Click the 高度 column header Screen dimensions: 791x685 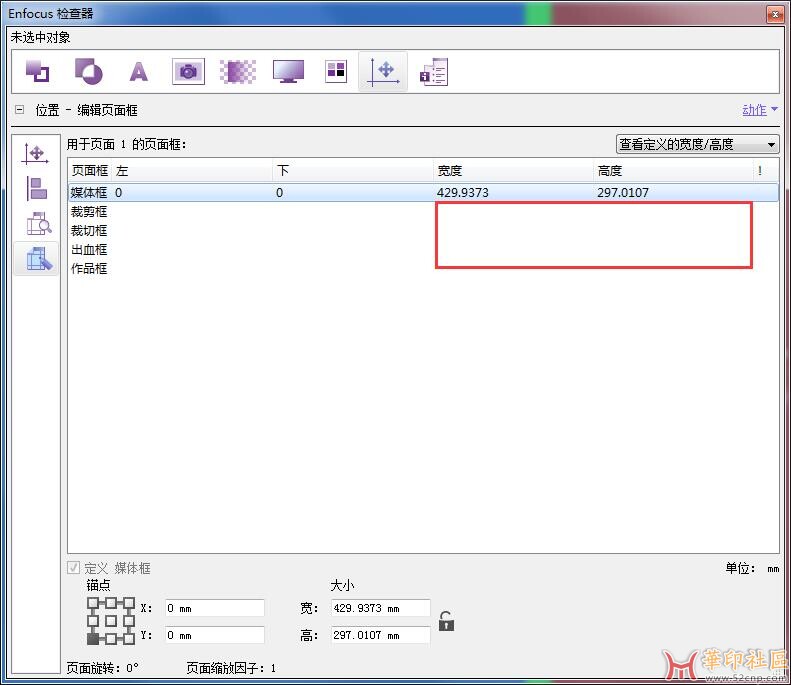(x=673, y=170)
